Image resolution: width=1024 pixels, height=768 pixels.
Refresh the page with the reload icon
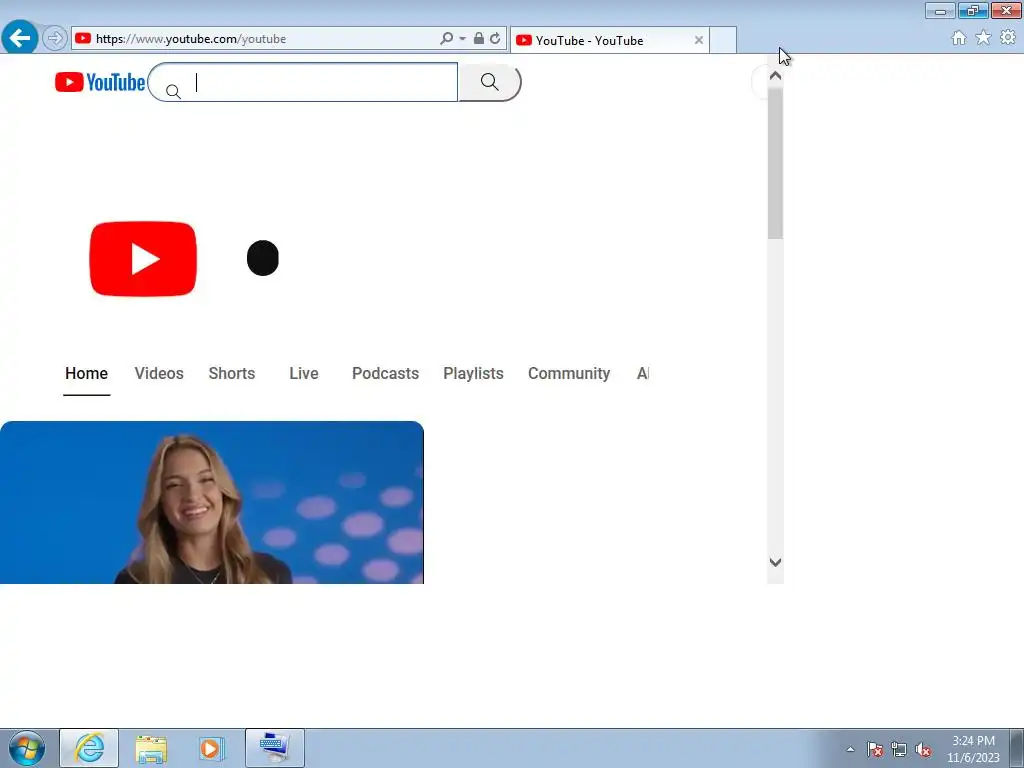(x=495, y=39)
